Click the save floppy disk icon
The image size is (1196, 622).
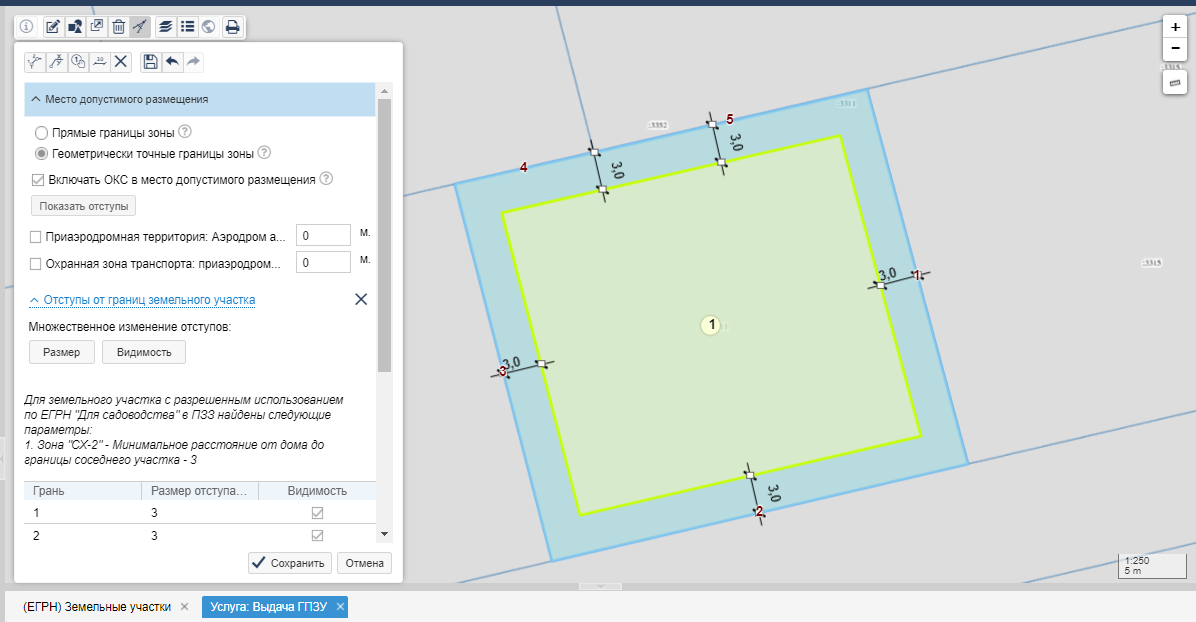(x=150, y=62)
